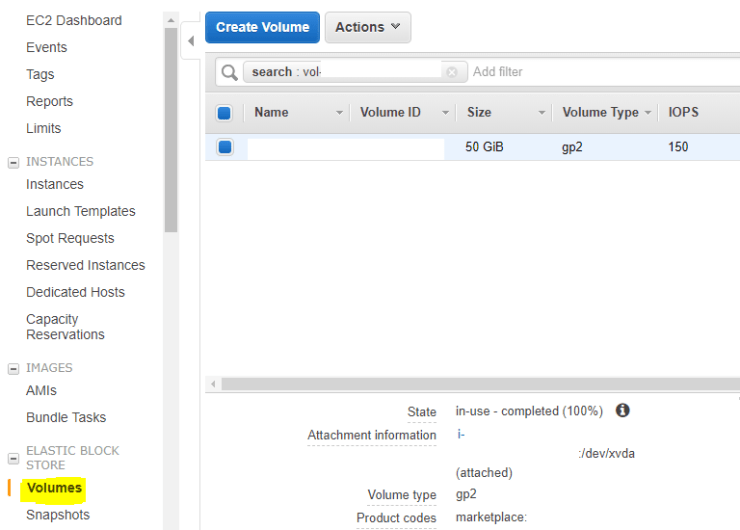The image size is (740, 530).
Task: Collapse the INSTANCES section
Action: click(14, 163)
